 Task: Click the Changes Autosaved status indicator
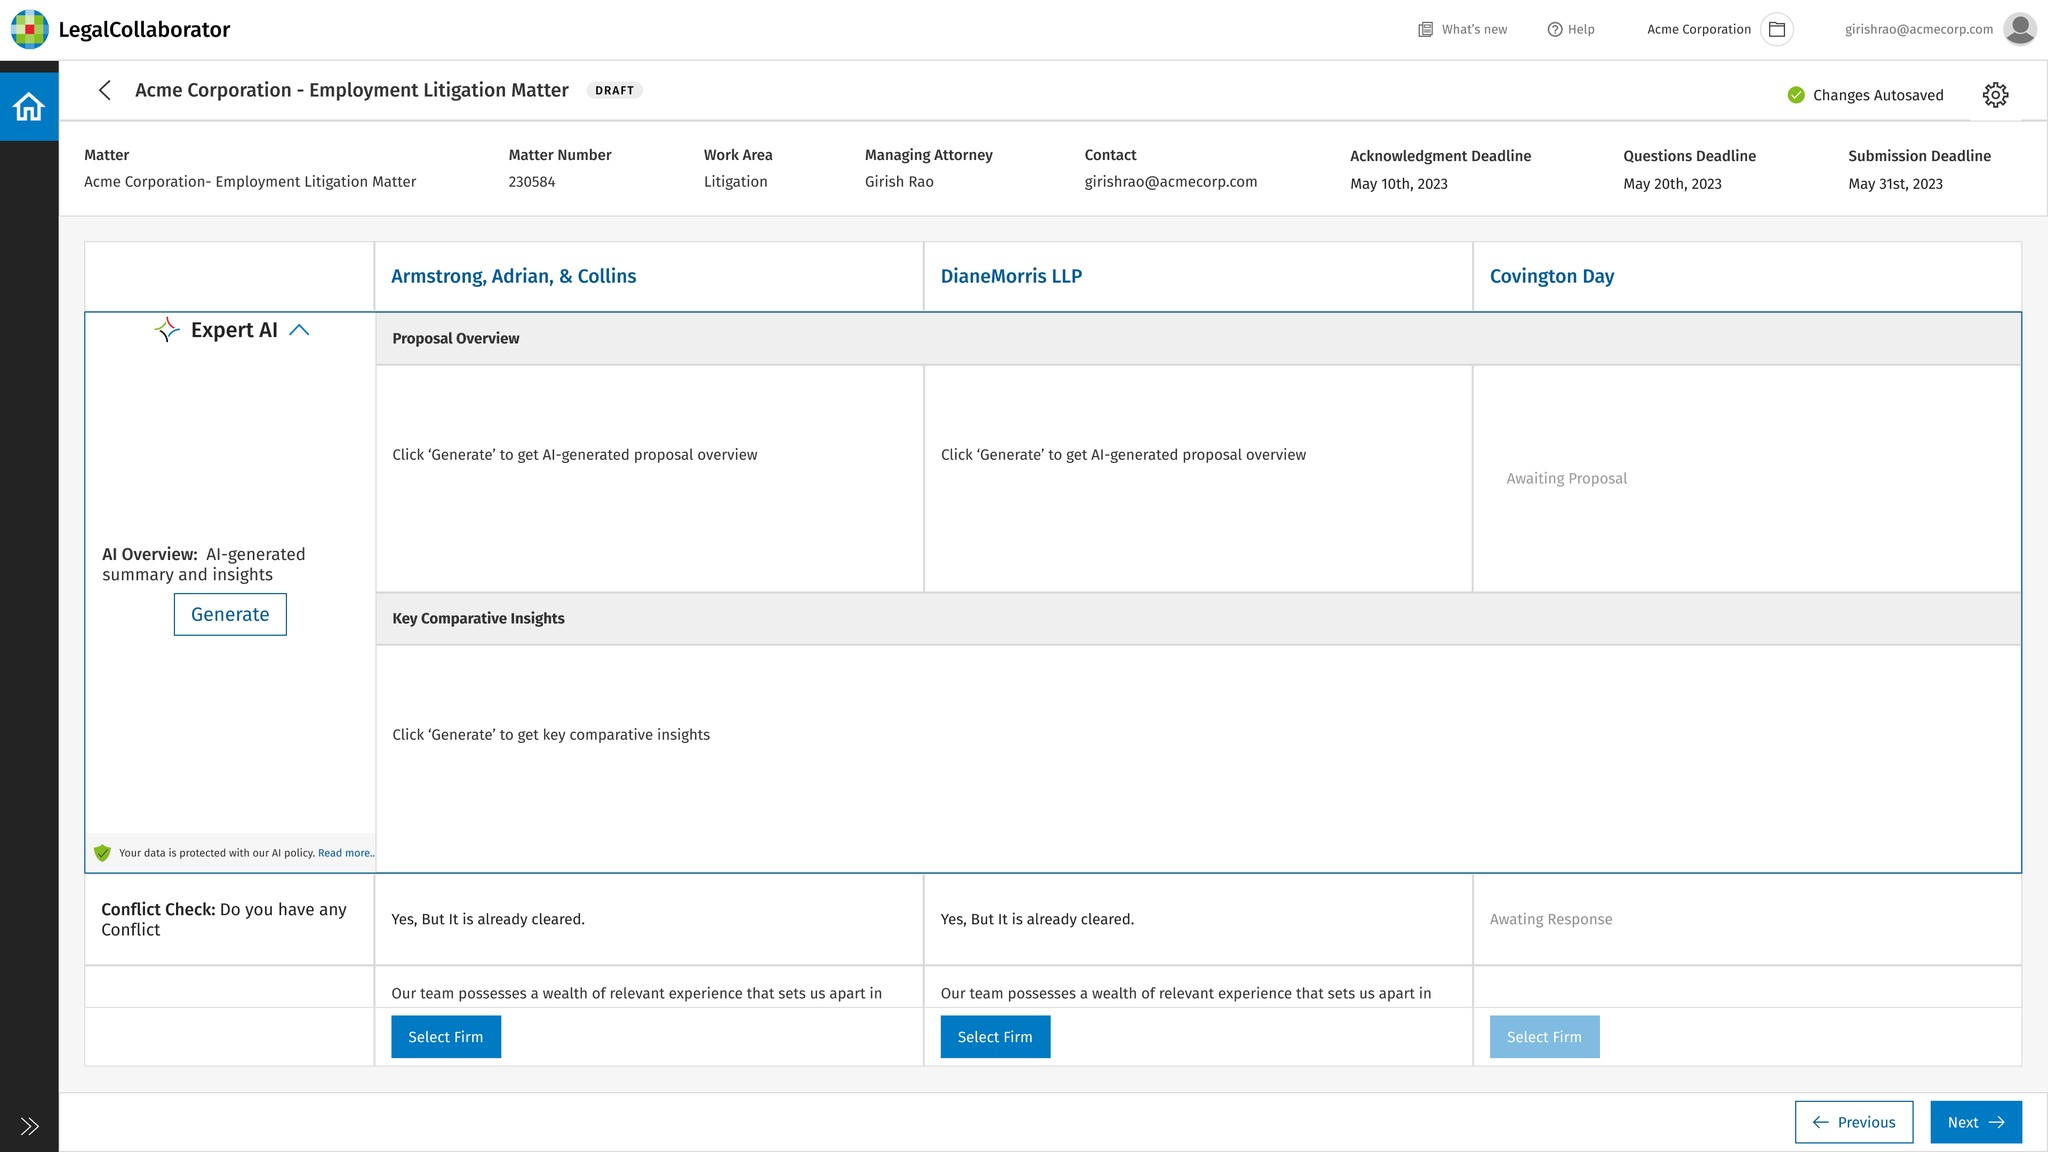click(x=1865, y=95)
